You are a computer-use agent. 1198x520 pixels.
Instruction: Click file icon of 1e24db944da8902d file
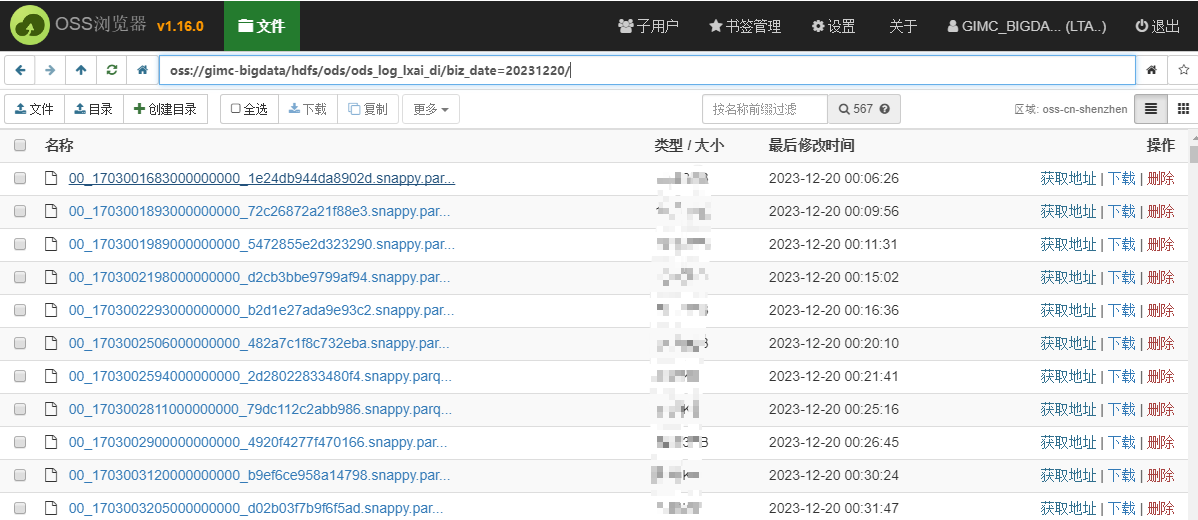click(51, 179)
